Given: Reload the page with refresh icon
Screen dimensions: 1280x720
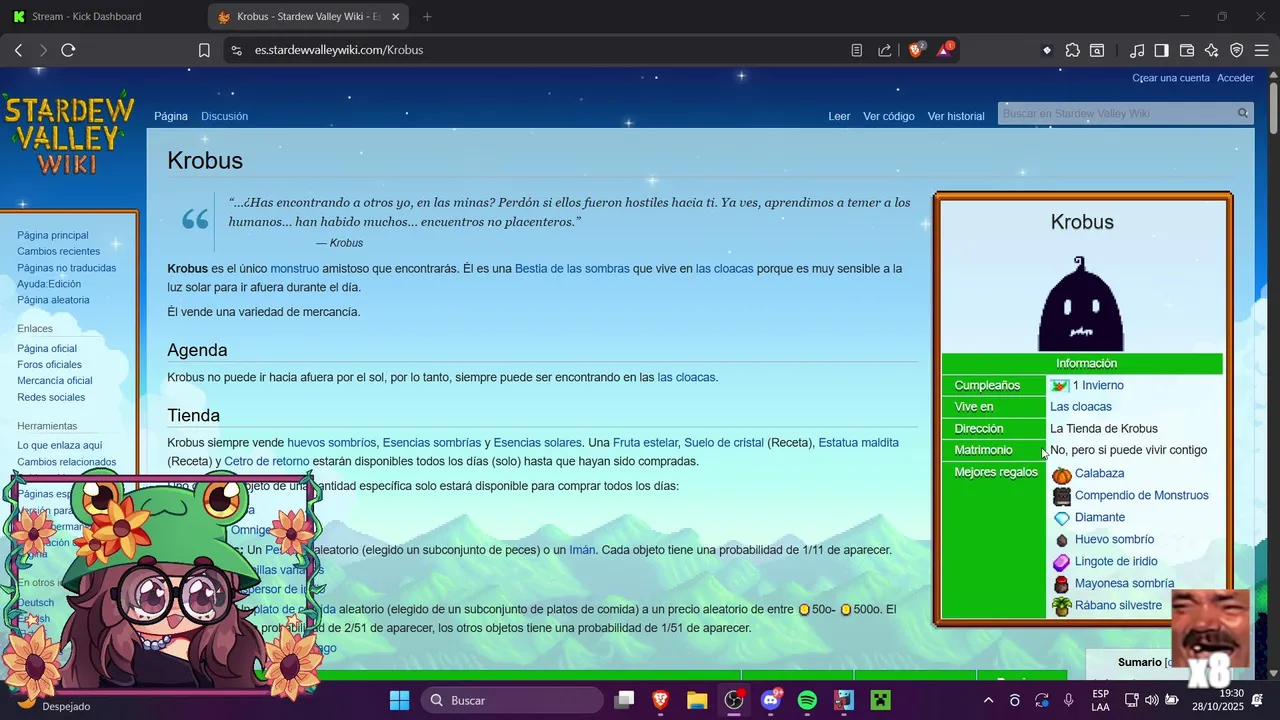Looking at the screenshot, I should [68, 50].
